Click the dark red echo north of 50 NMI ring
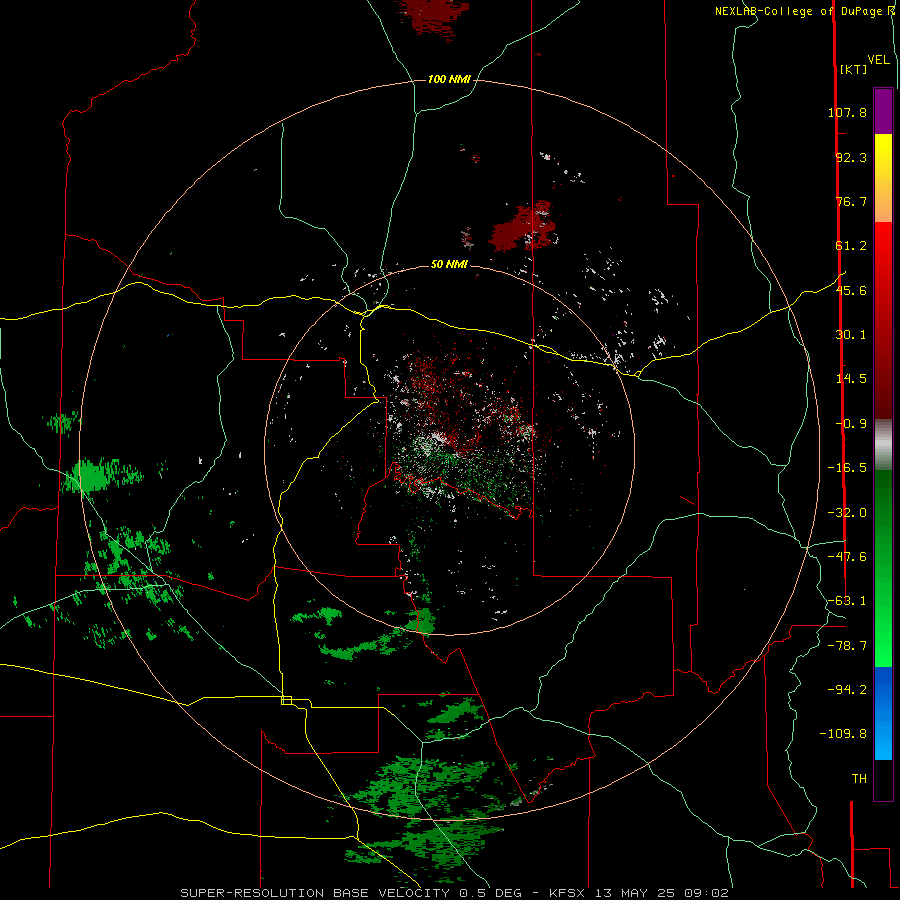Image resolution: width=900 pixels, height=900 pixels. click(523, 226)
